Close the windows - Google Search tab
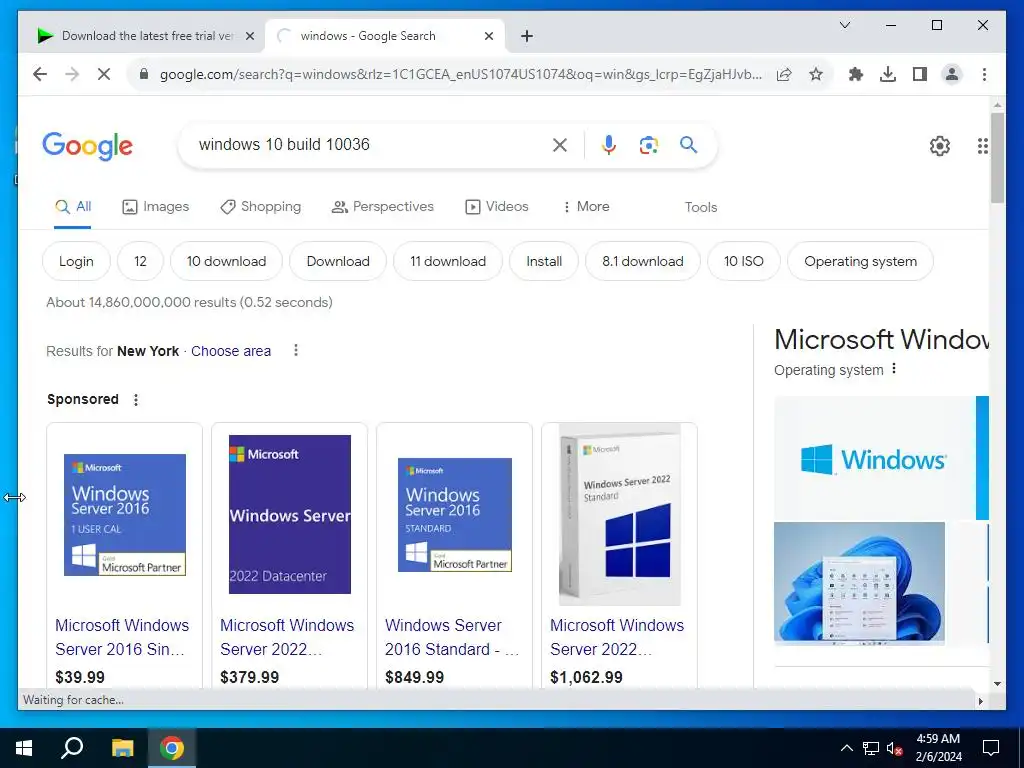The image size is (1024, 768). click(x=488, y=36)
